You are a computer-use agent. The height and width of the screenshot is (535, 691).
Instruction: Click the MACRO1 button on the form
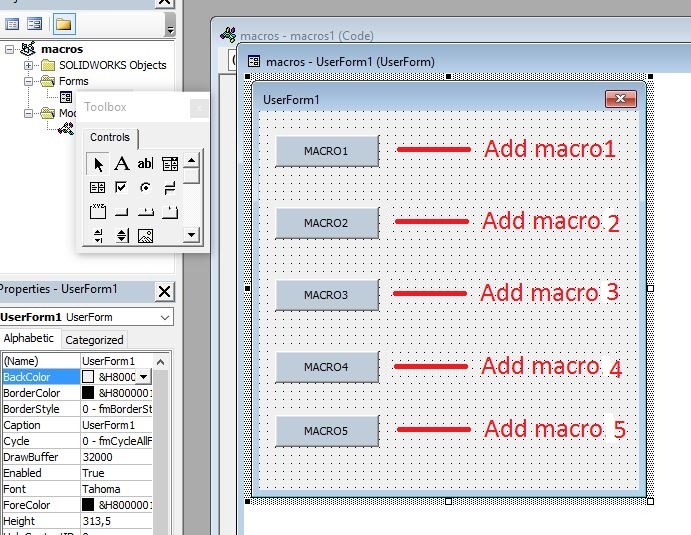pyautogui.click(x=327, y=151)
